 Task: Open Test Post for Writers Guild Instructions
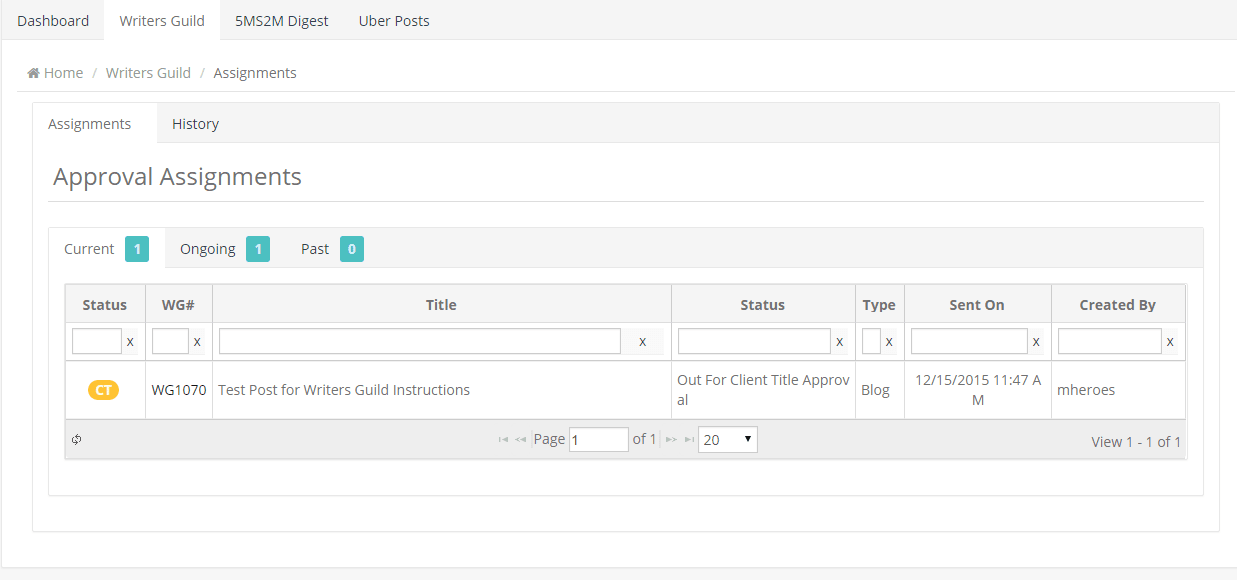coord(344,390)
